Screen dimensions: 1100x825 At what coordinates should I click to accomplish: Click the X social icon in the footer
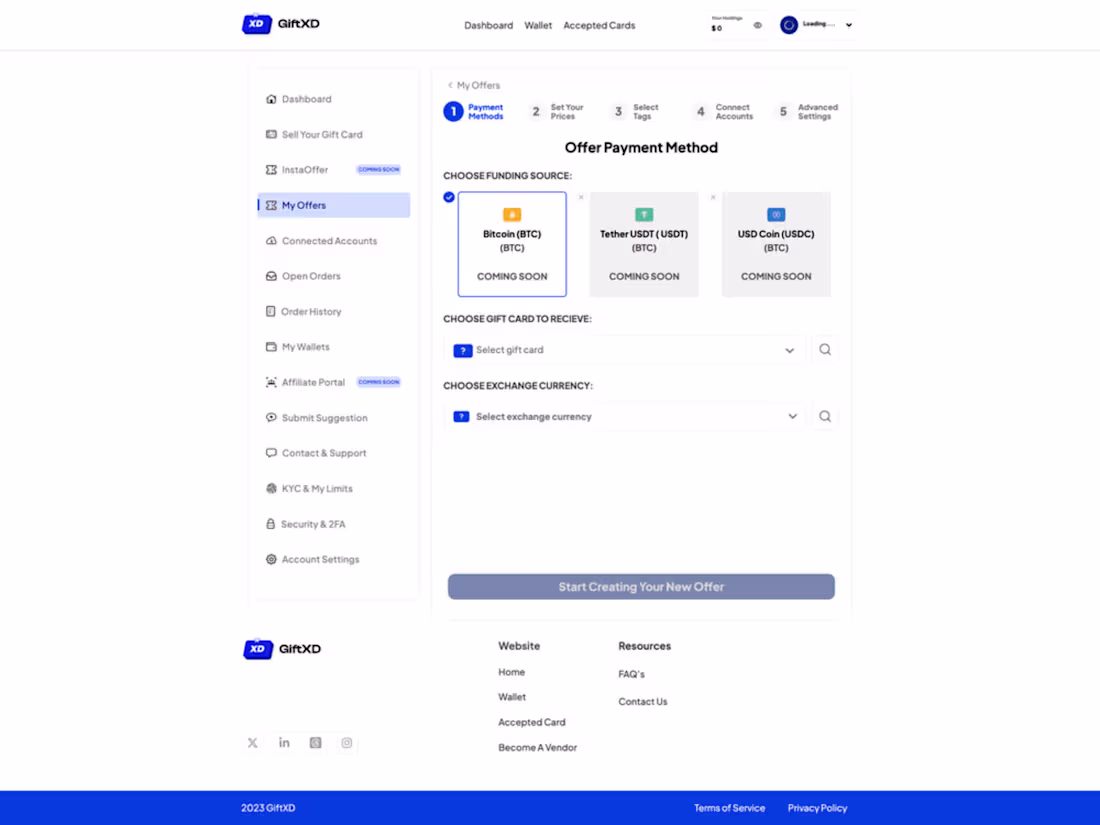pyautogui.click(x=252, y=742)
